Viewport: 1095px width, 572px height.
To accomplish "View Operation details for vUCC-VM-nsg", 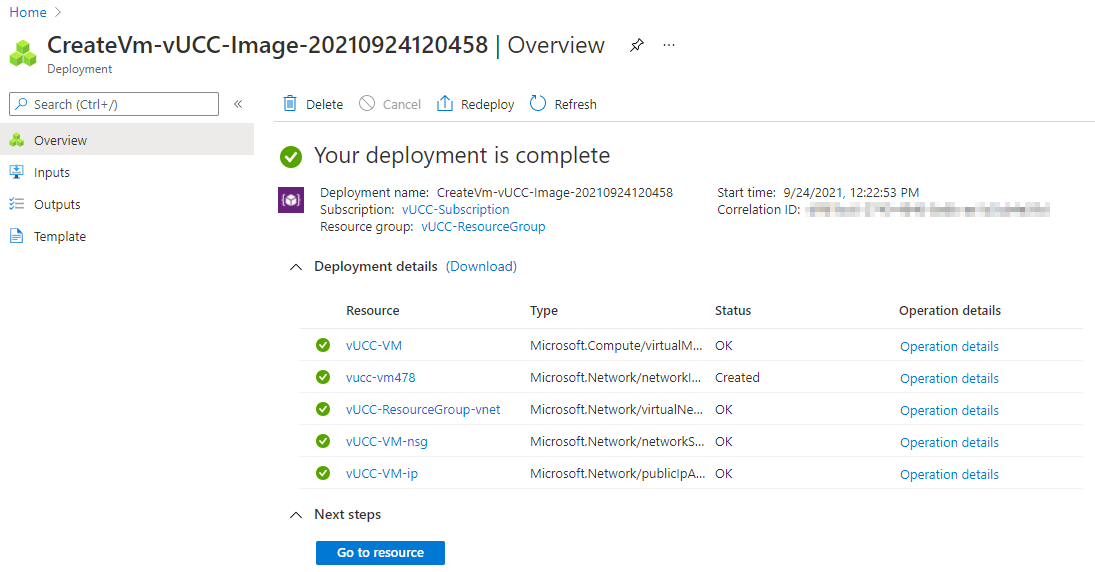I will tap(949, 442).
